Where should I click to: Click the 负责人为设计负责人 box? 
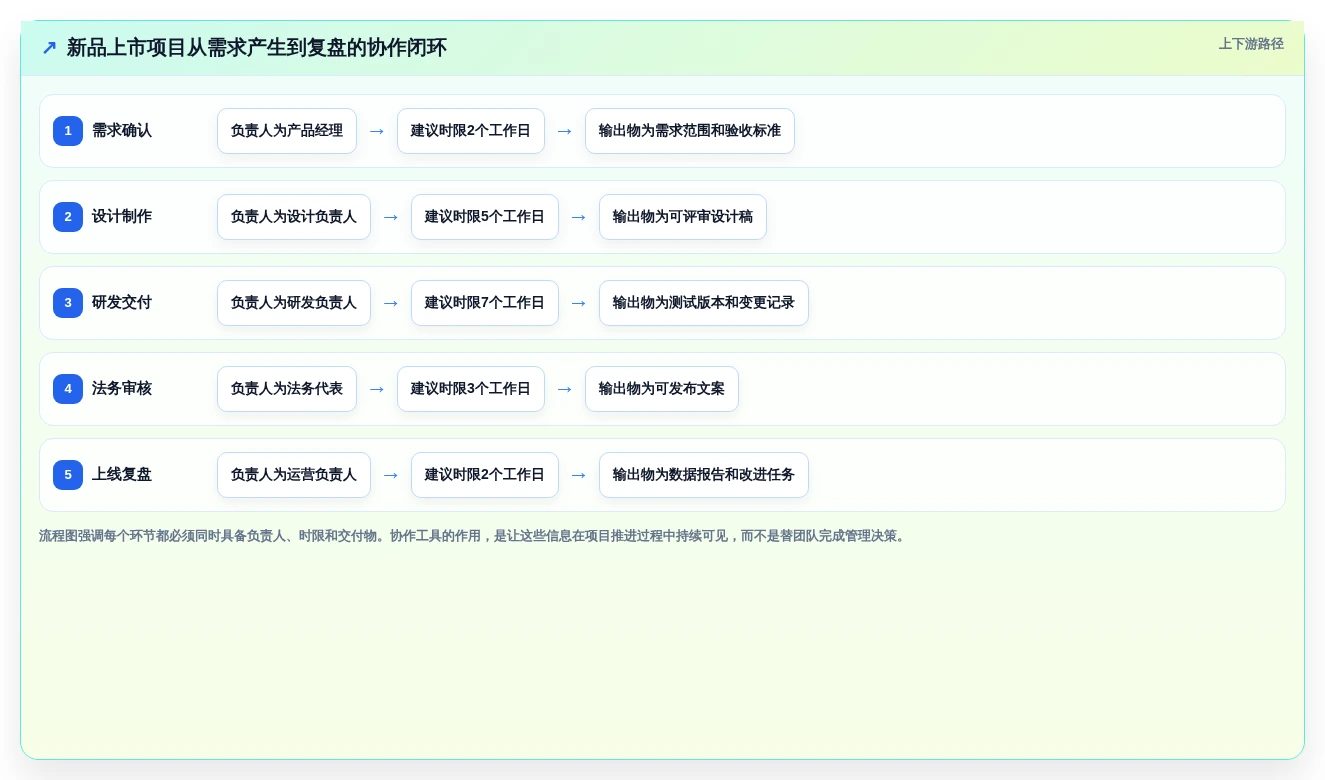coord(294,217)
